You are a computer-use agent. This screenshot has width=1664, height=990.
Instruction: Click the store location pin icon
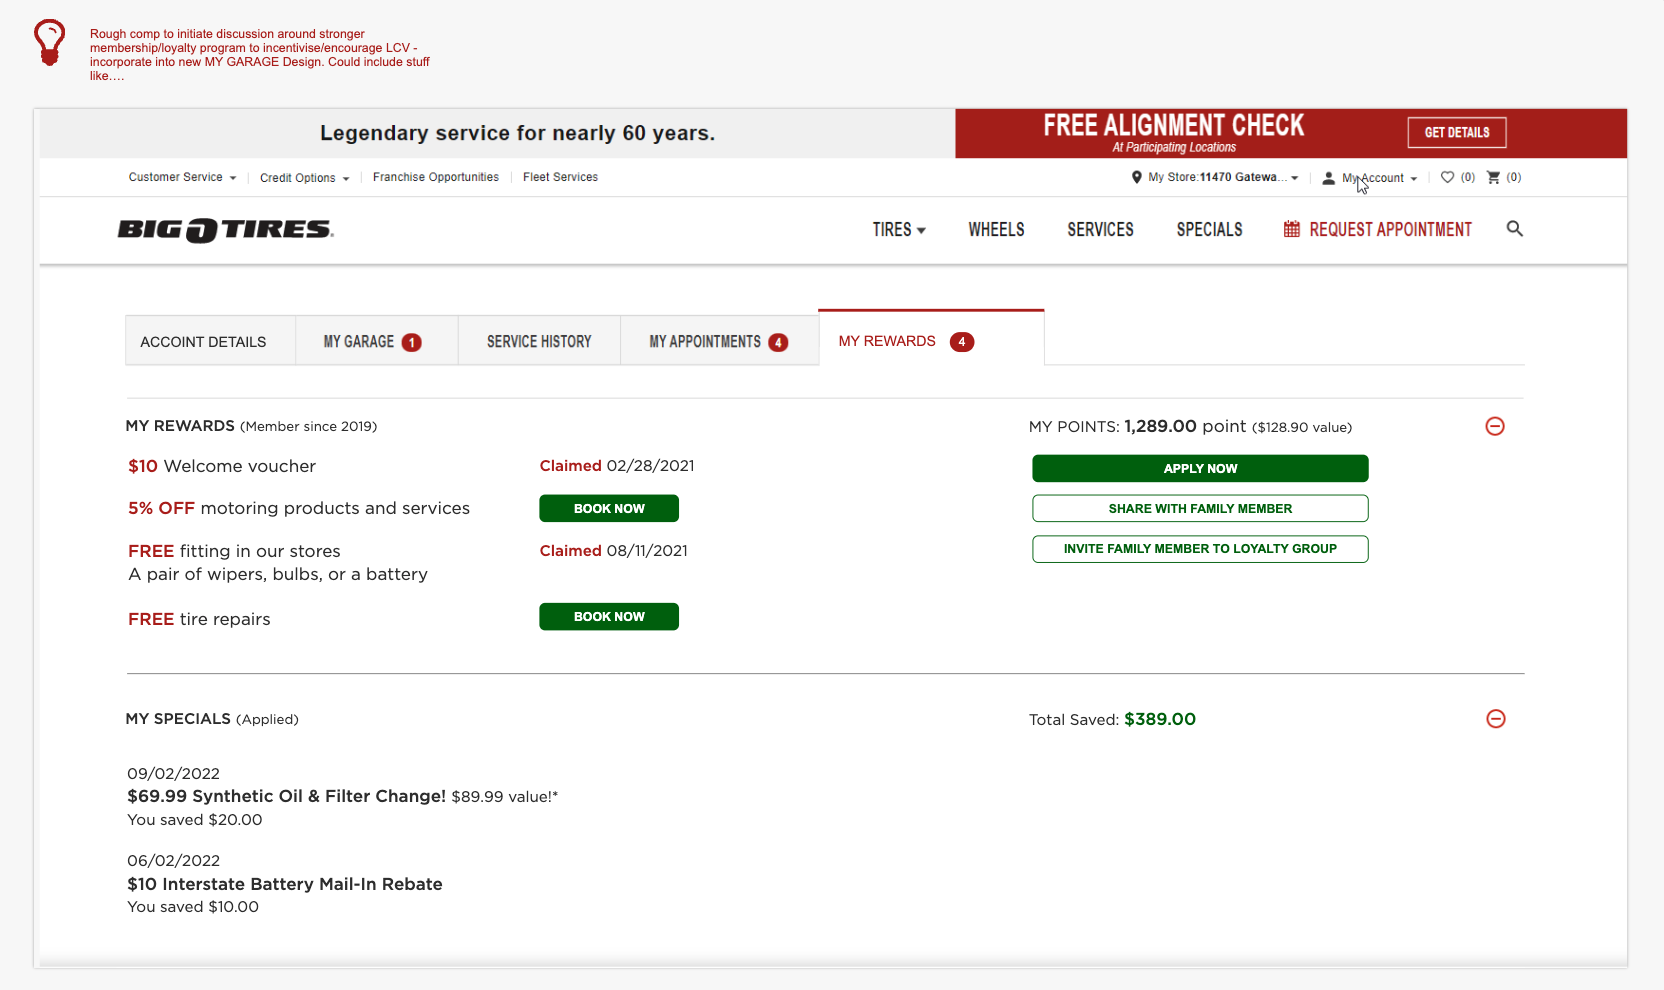[1136, 177]
